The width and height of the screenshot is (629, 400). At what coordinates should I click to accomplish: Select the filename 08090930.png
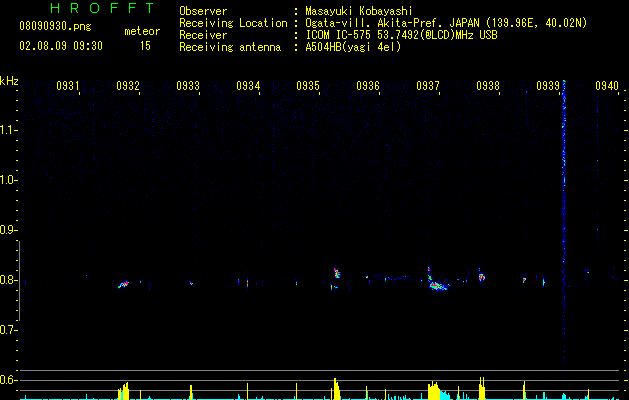click(55, 27)
